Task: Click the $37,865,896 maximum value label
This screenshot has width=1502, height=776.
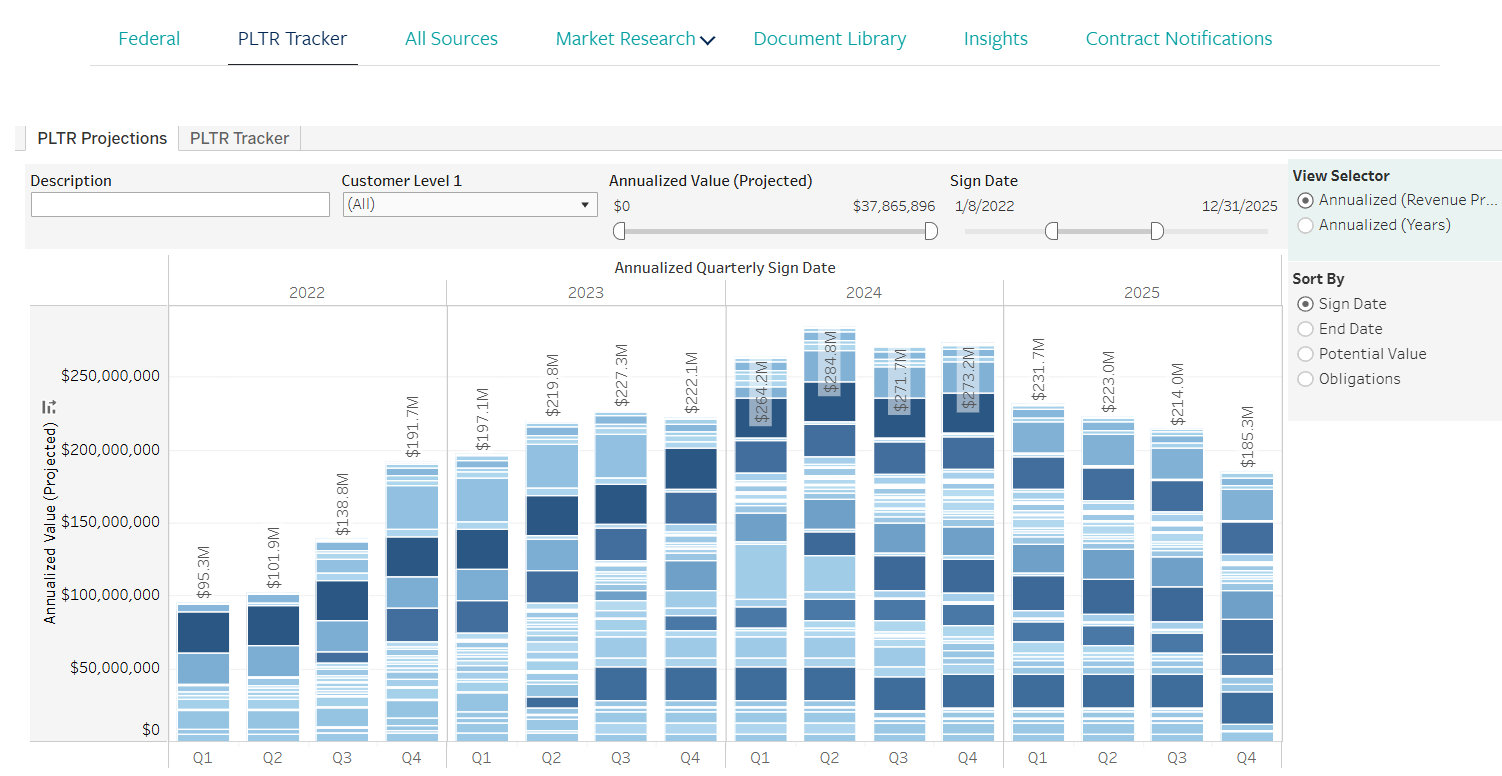Action: point(894,206)
